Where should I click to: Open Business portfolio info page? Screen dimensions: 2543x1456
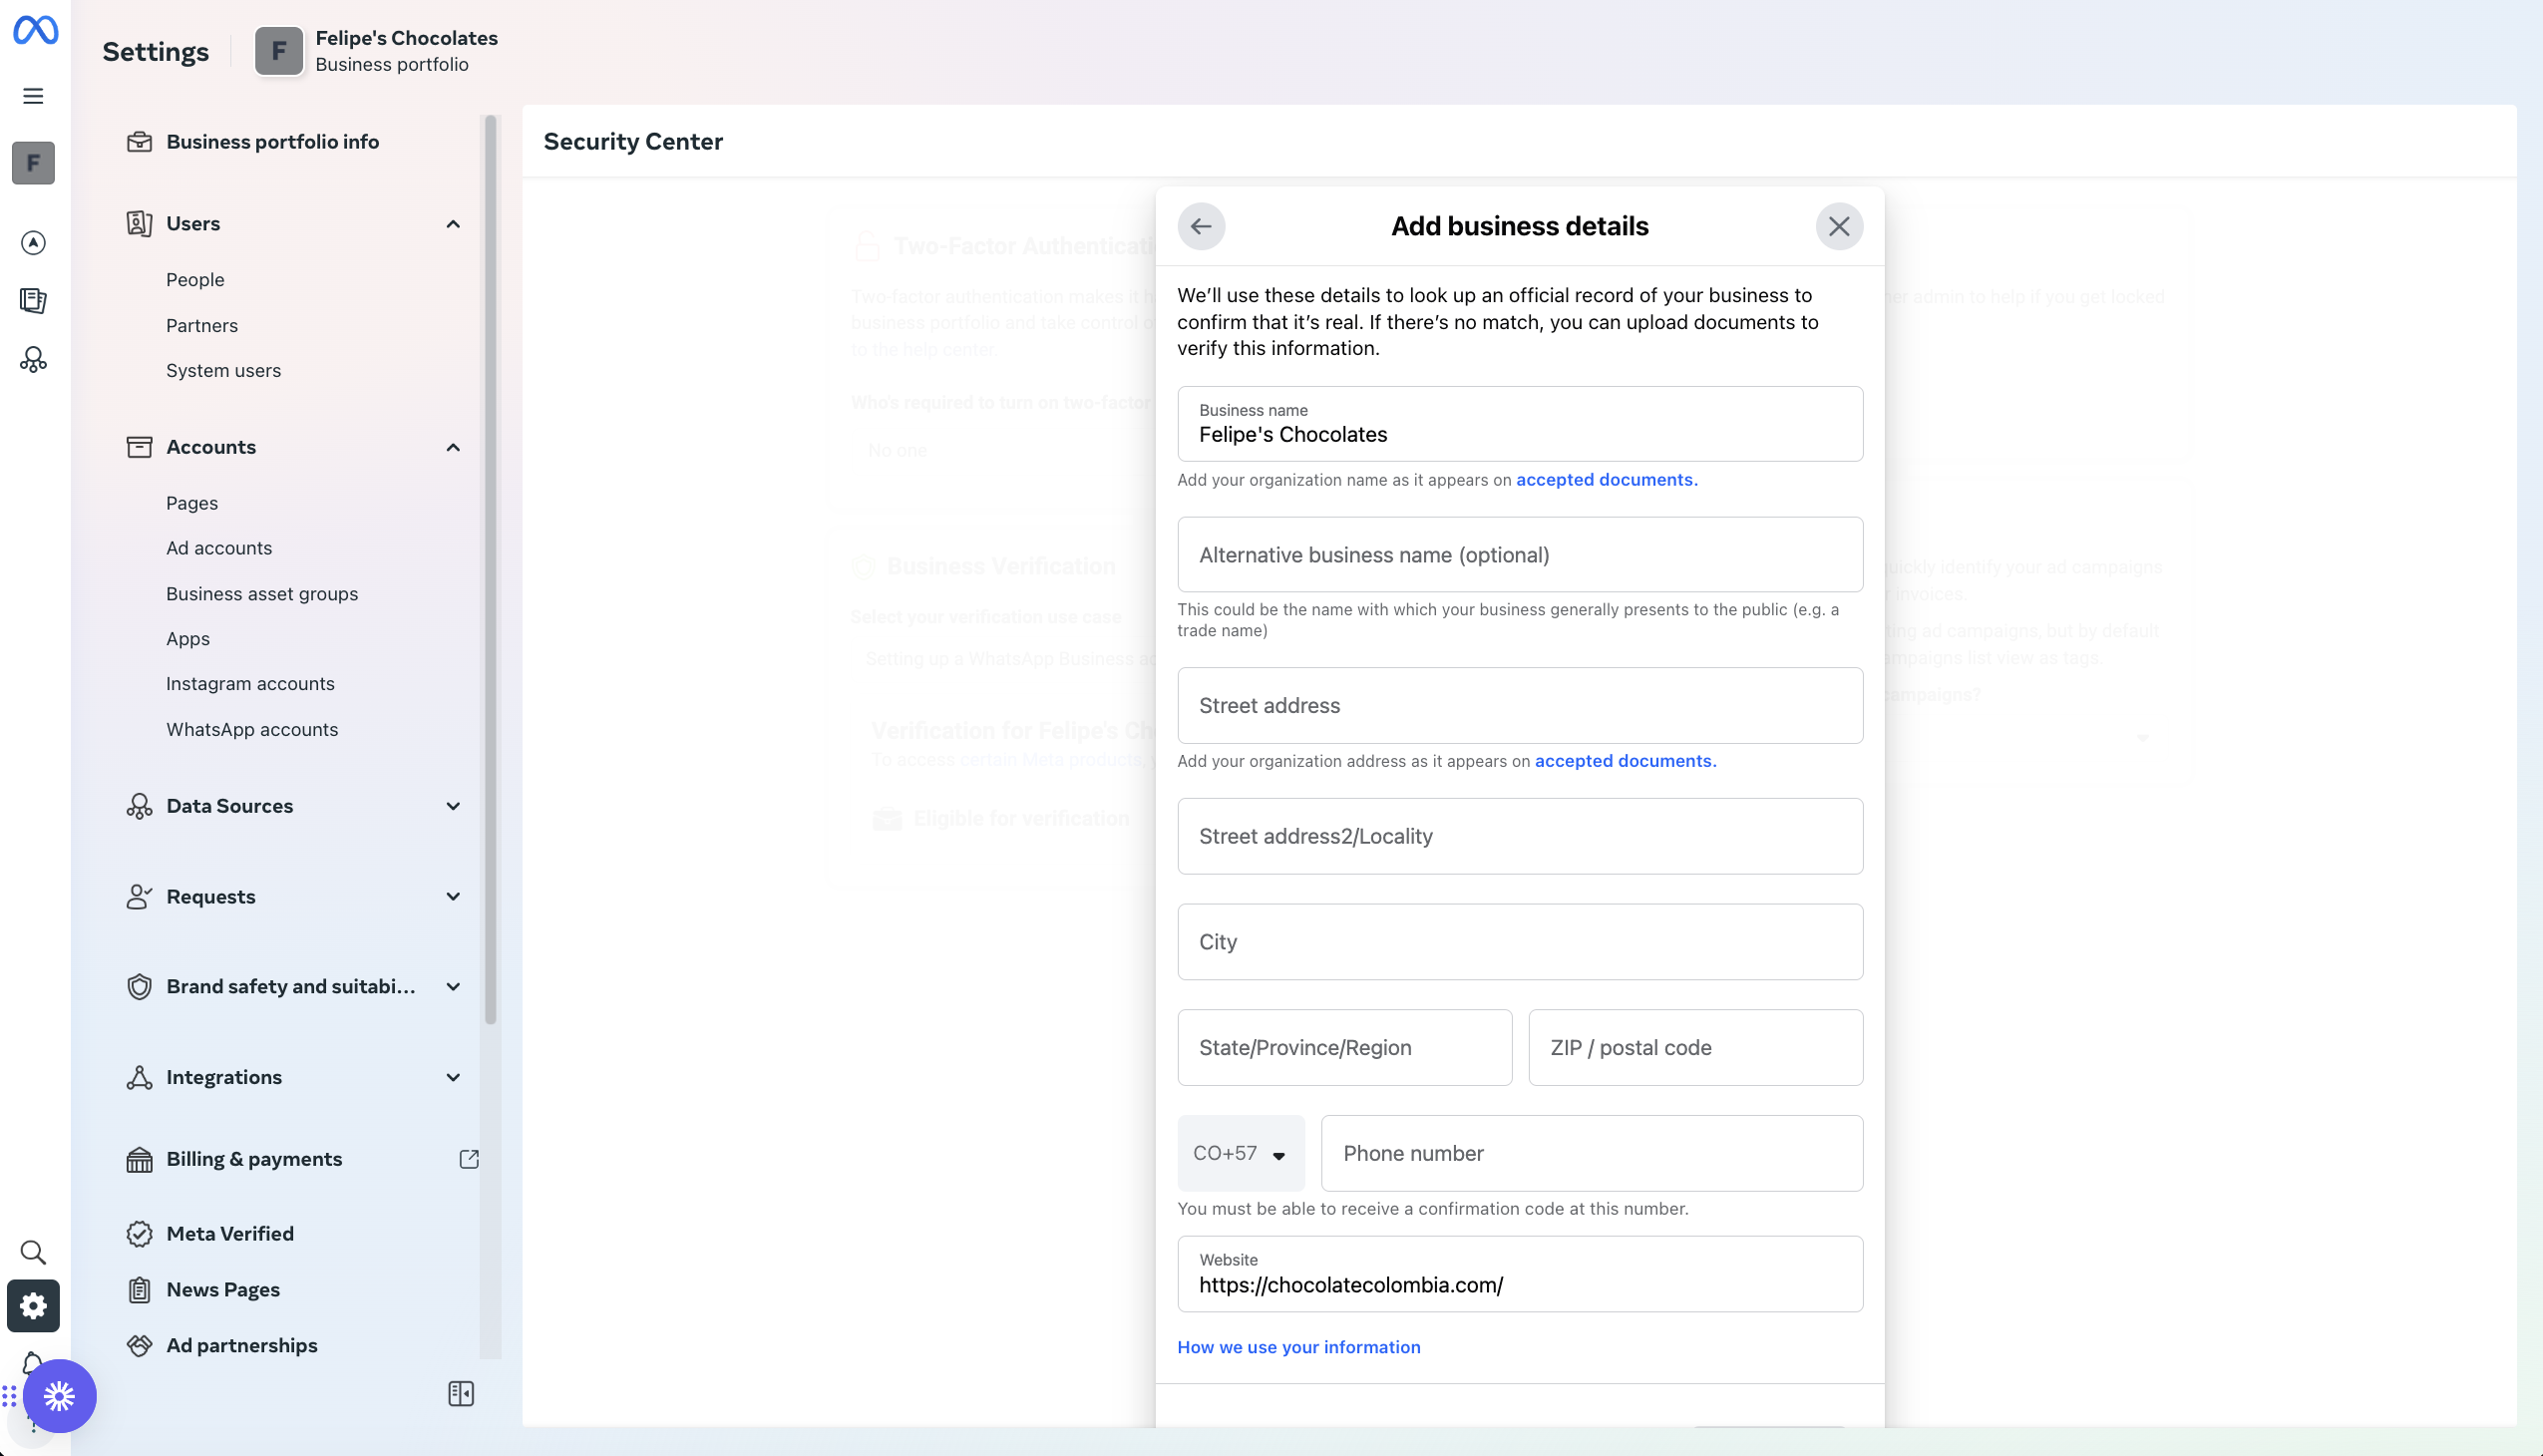(273, 142)
